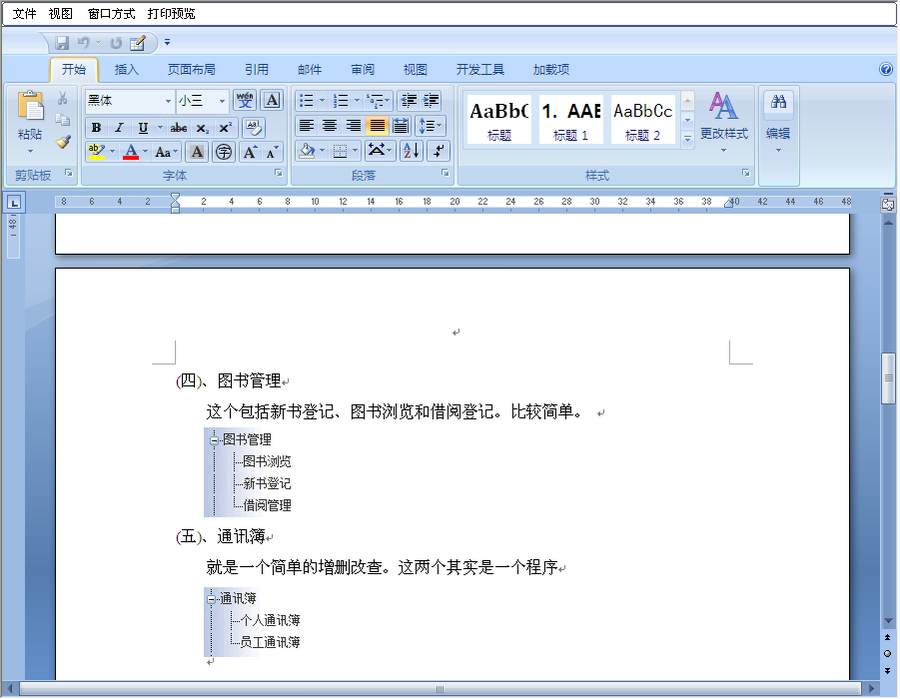Image resolution: width=900 pixels, height=699 pixels.
Task: Toggle Justify alignment (highlighted)
Action: [377, 126]
